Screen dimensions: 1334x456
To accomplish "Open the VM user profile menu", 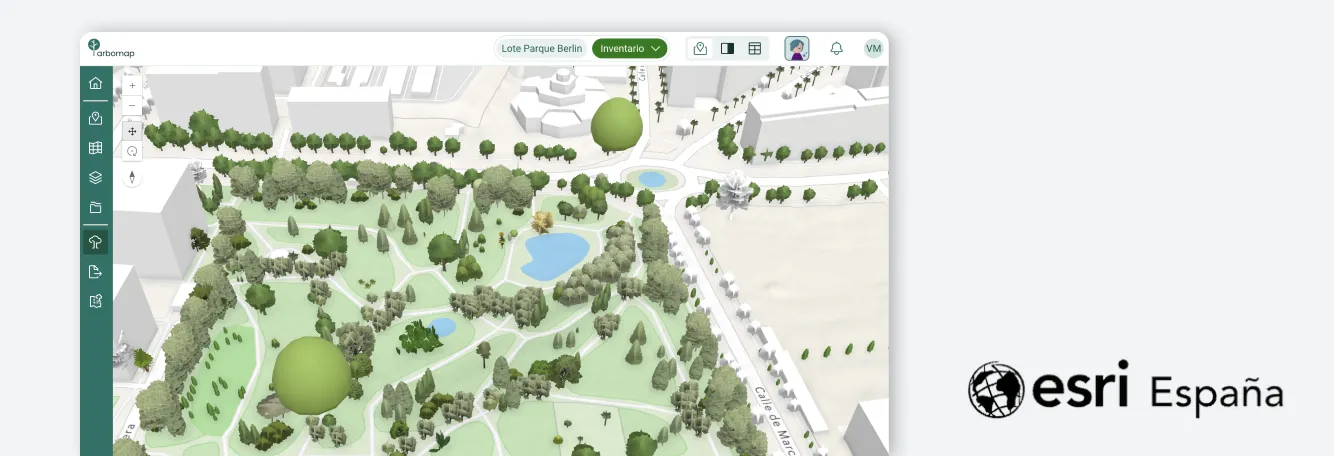I will pyautogui.click(x=874, y=48).
